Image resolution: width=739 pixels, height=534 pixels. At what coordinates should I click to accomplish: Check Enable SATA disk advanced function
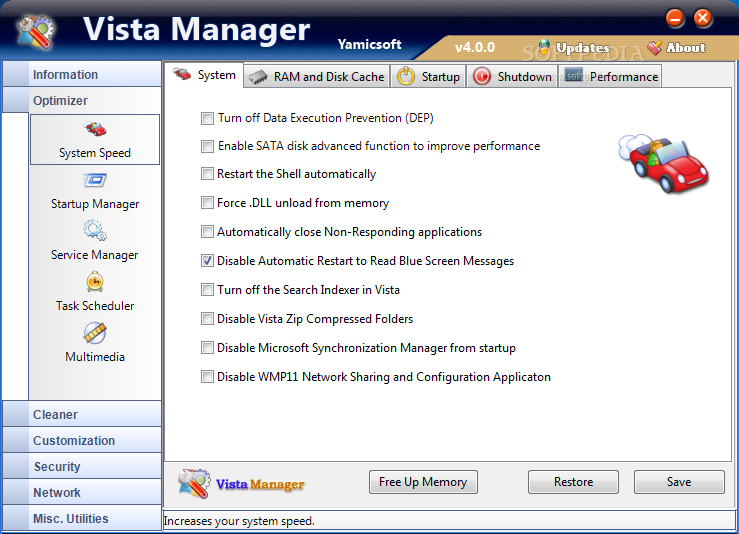[207, 146]
